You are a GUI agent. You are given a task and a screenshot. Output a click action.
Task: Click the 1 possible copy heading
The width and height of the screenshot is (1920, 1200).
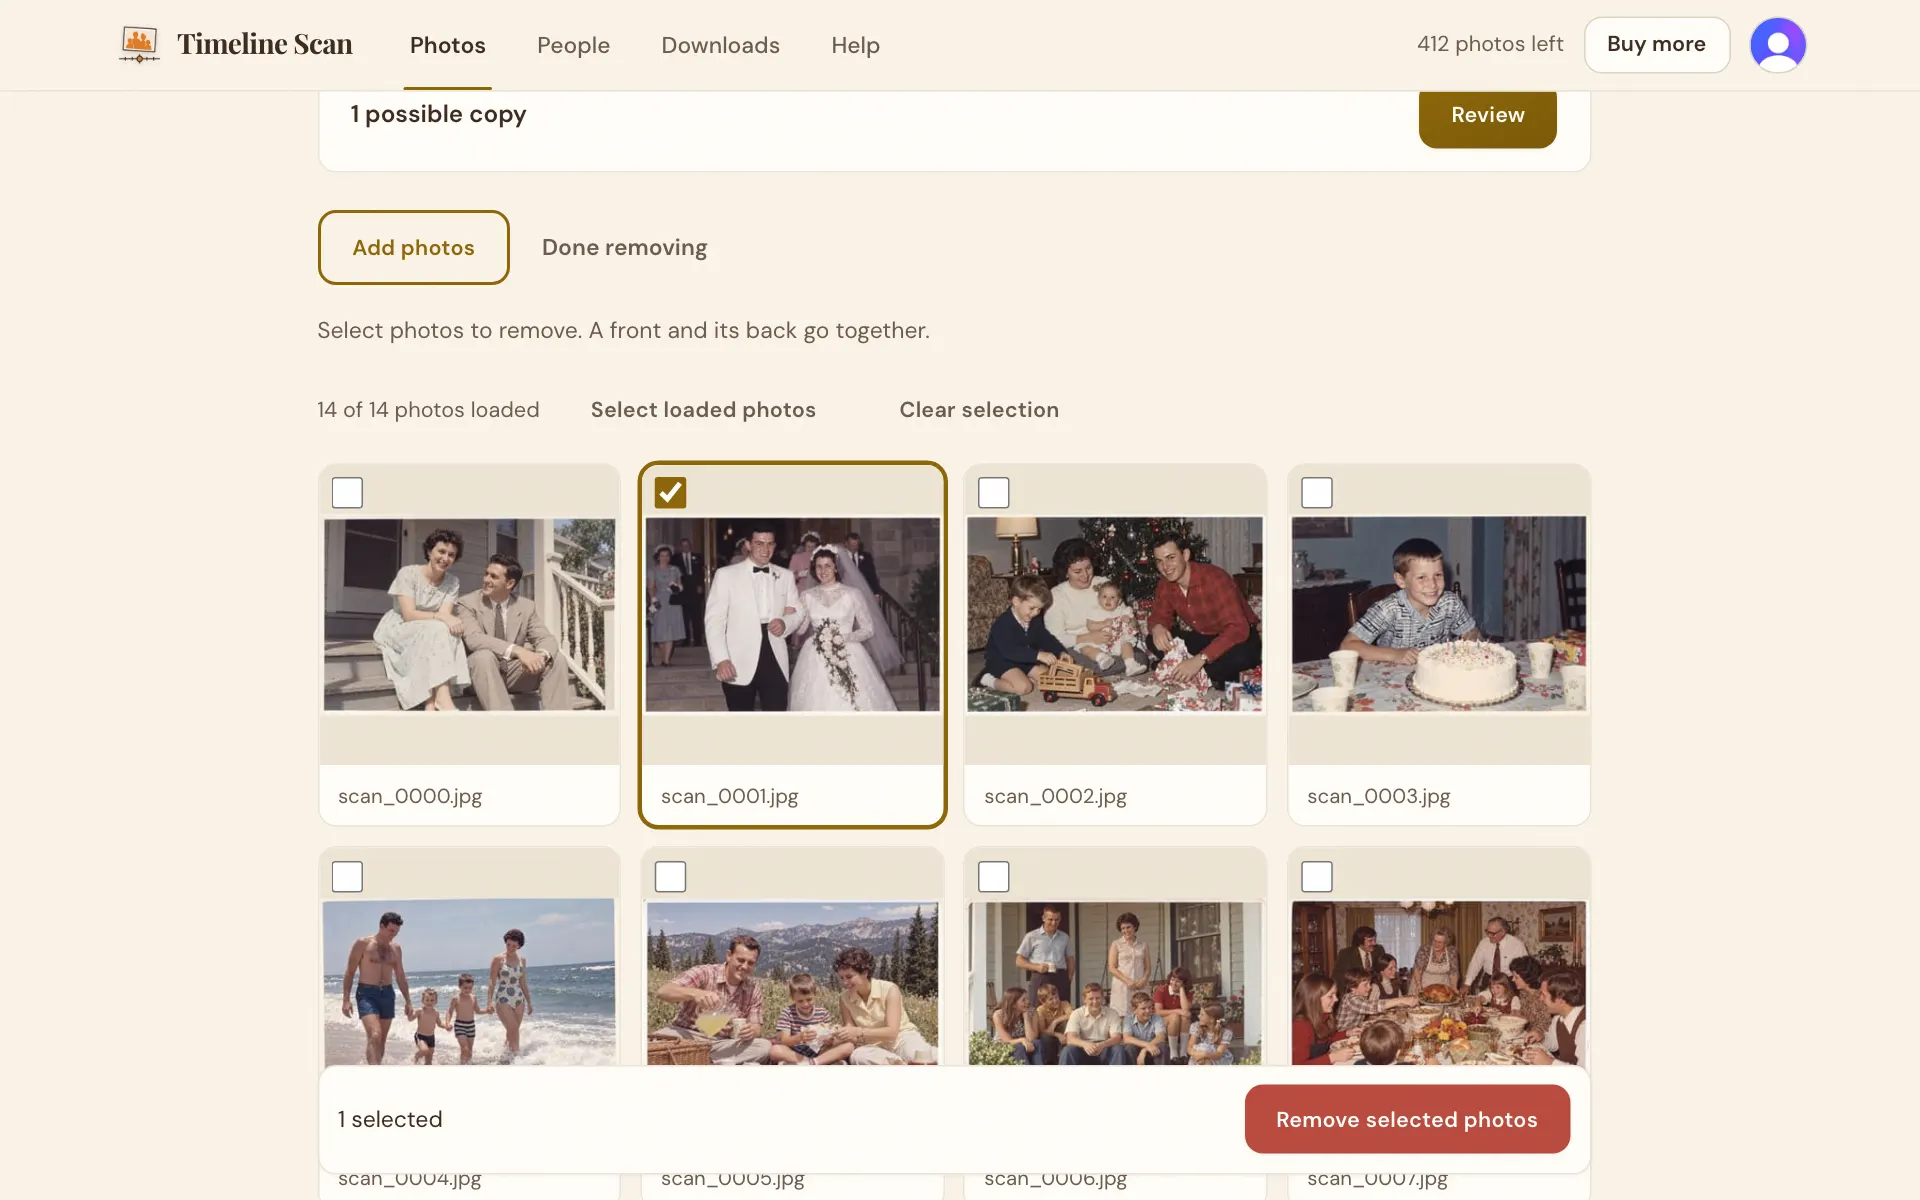(438, 114)
